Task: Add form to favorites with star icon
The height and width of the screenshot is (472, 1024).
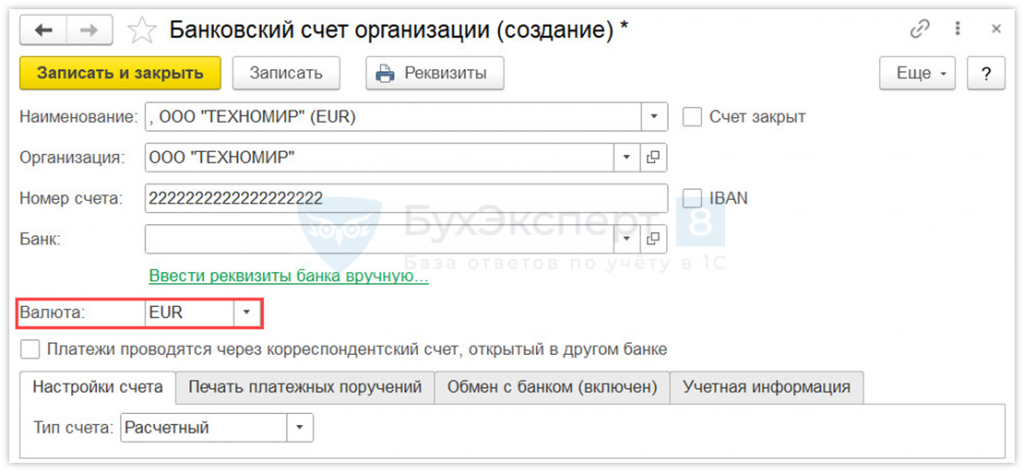Action: click(140, 31)
